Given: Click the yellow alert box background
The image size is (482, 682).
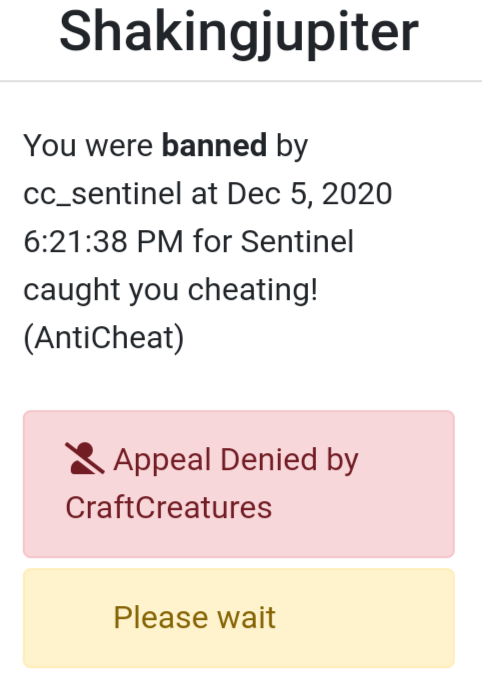Looking at the screenshot, I should (x=239, y=618).
